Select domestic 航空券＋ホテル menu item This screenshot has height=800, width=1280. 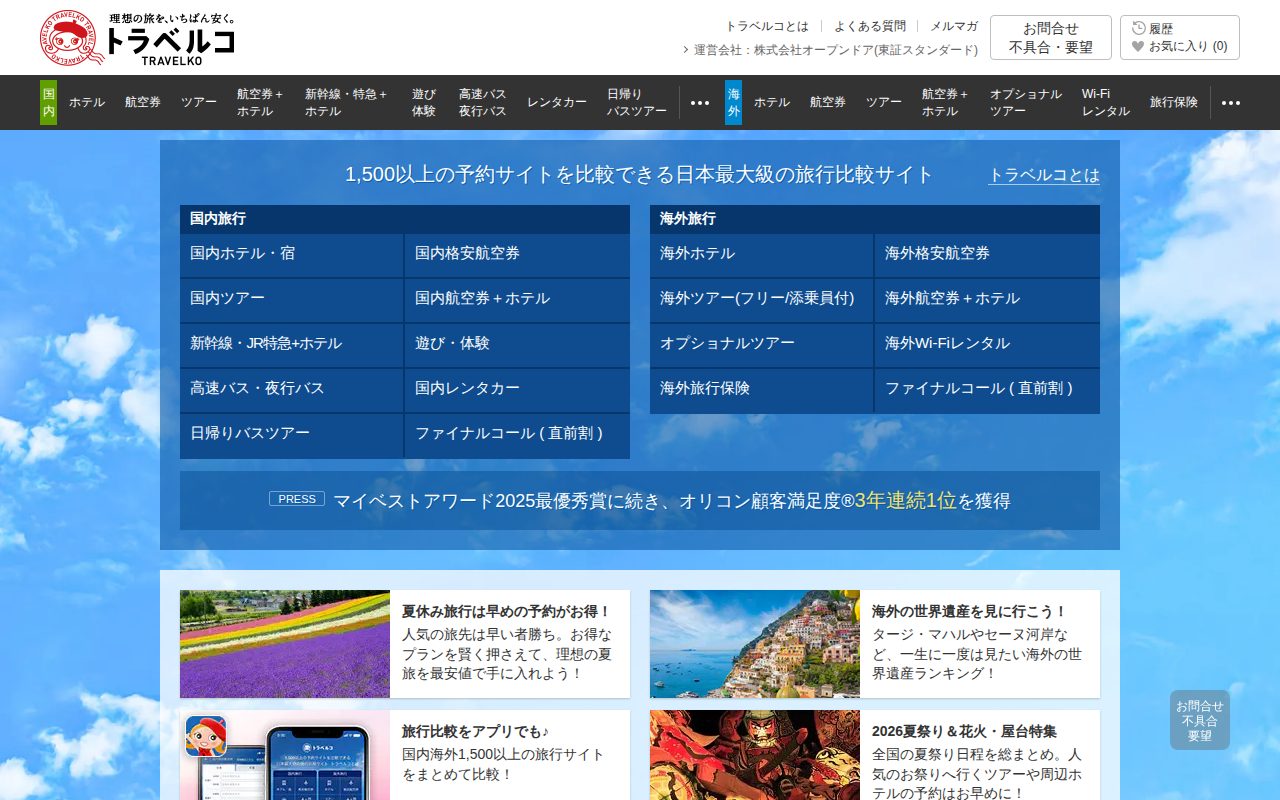(x=260, y=102)
